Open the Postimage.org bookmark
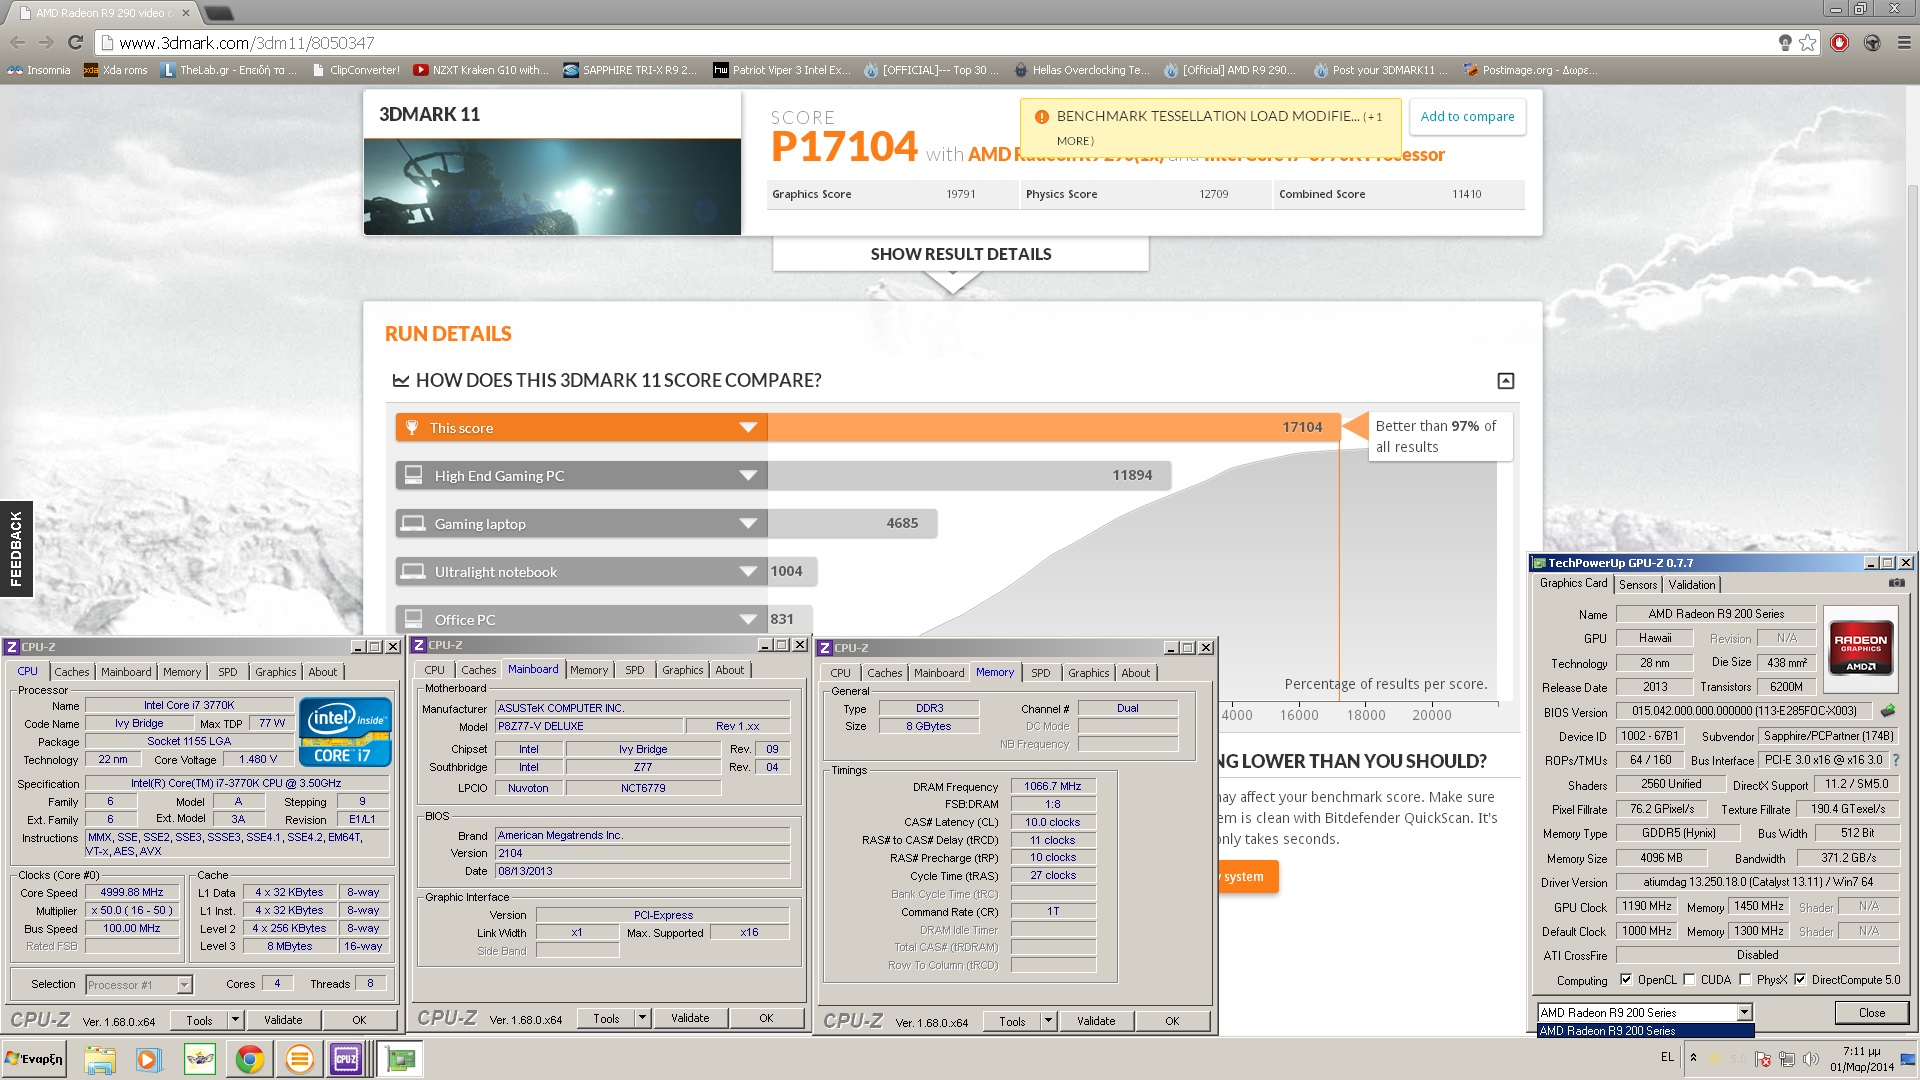The width and height of the screenshot is (1920, 1080). coord(1530,70)
